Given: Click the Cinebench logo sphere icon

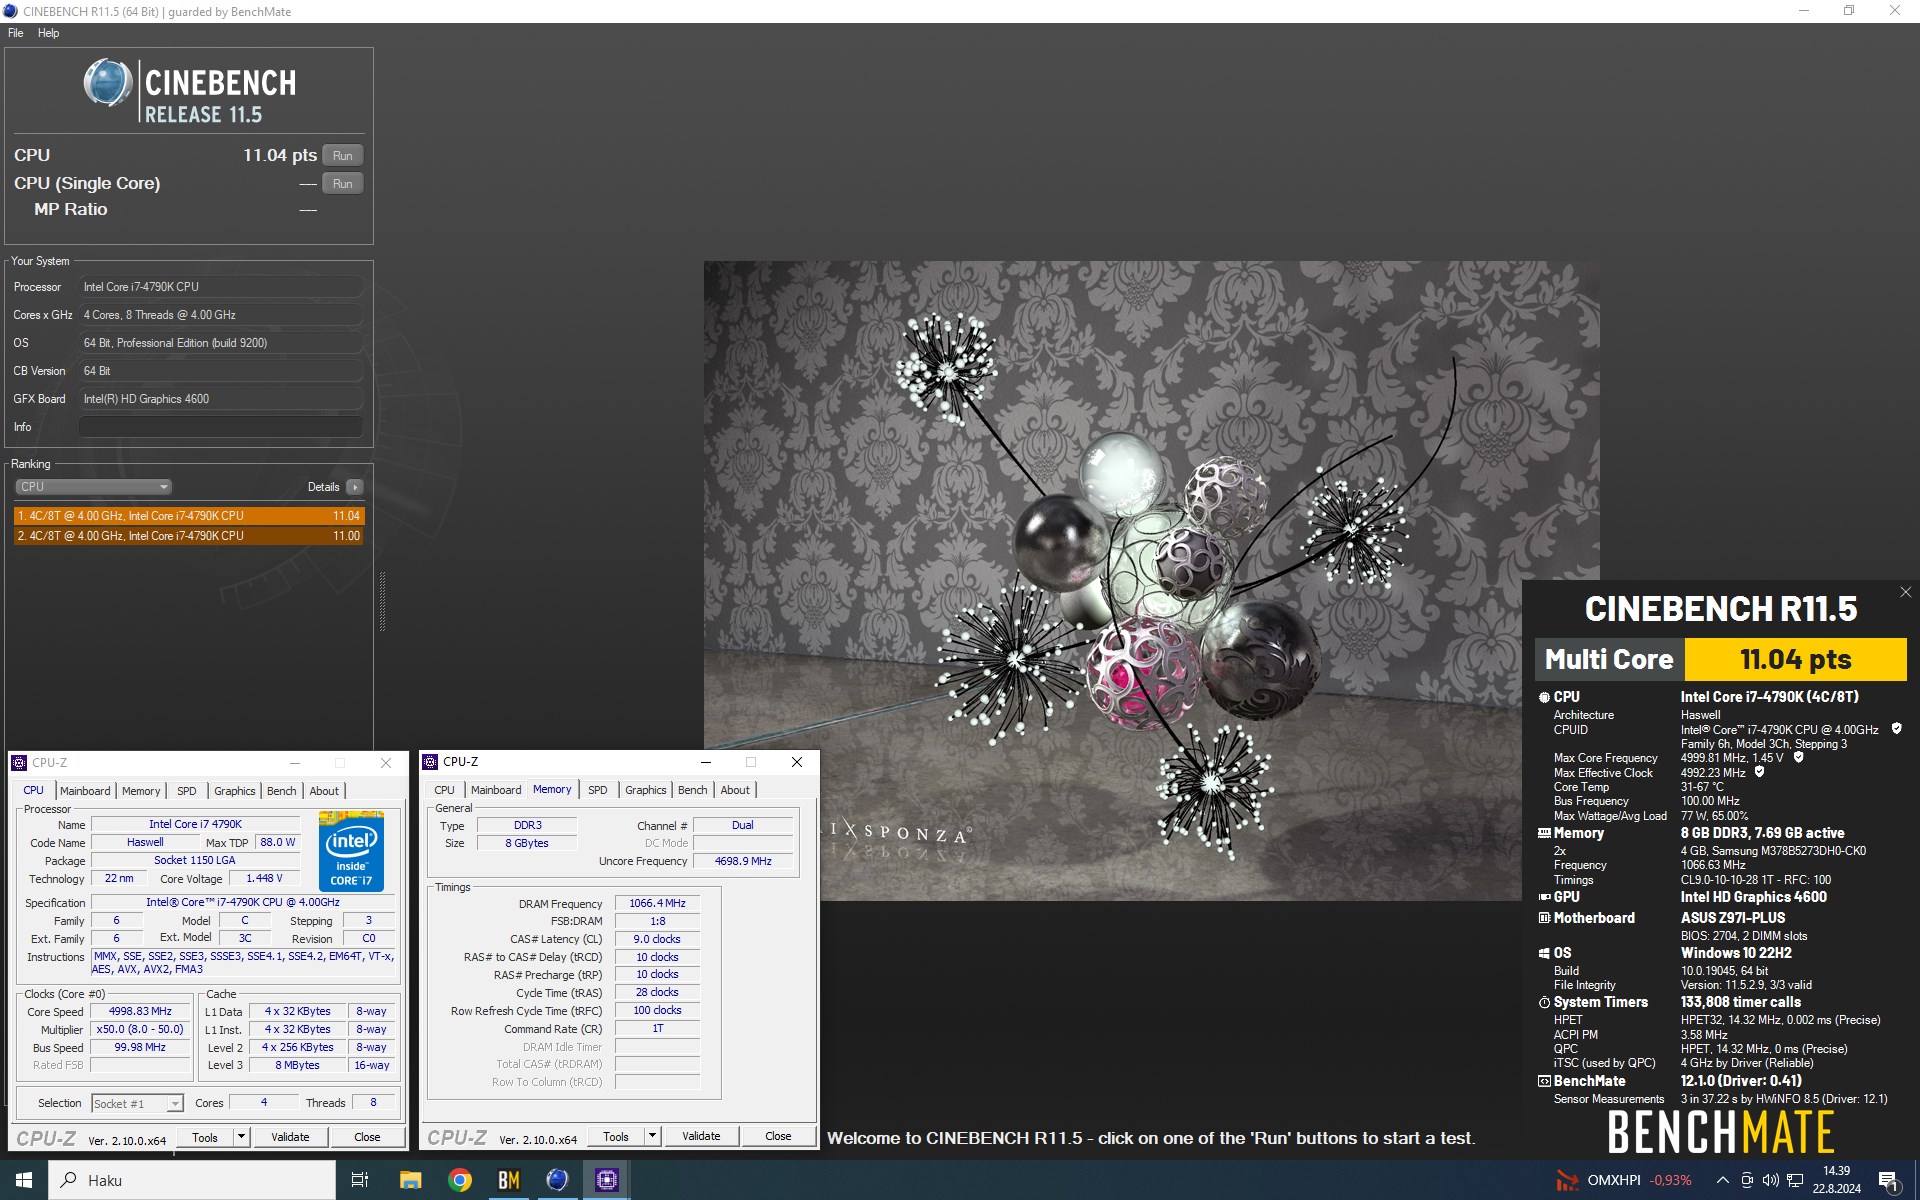Looking at the screenshot, I should pos(107,83).
